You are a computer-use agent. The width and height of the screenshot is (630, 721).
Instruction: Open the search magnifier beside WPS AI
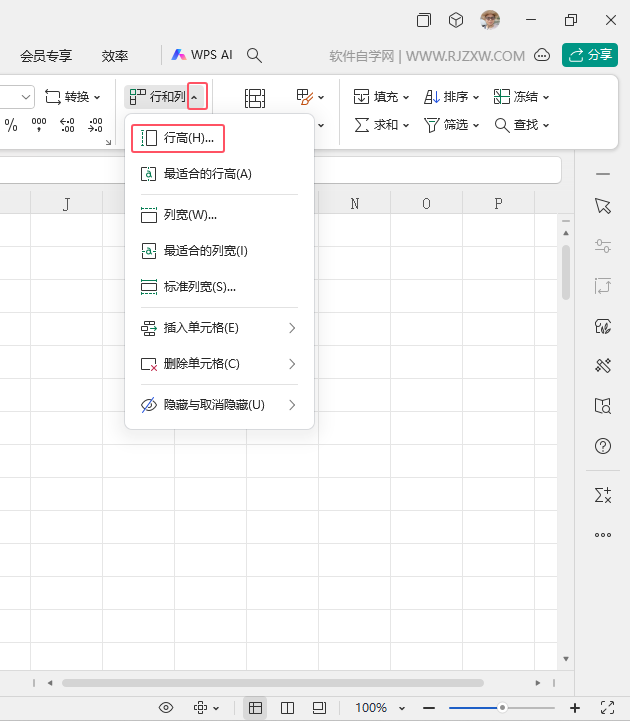pos(254,56)
